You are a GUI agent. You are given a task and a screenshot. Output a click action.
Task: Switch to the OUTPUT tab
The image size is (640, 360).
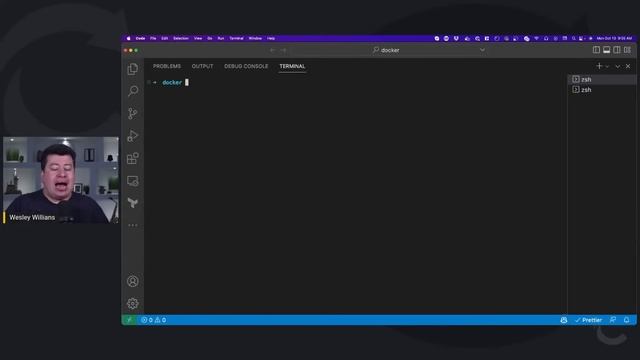pos(202,66)
